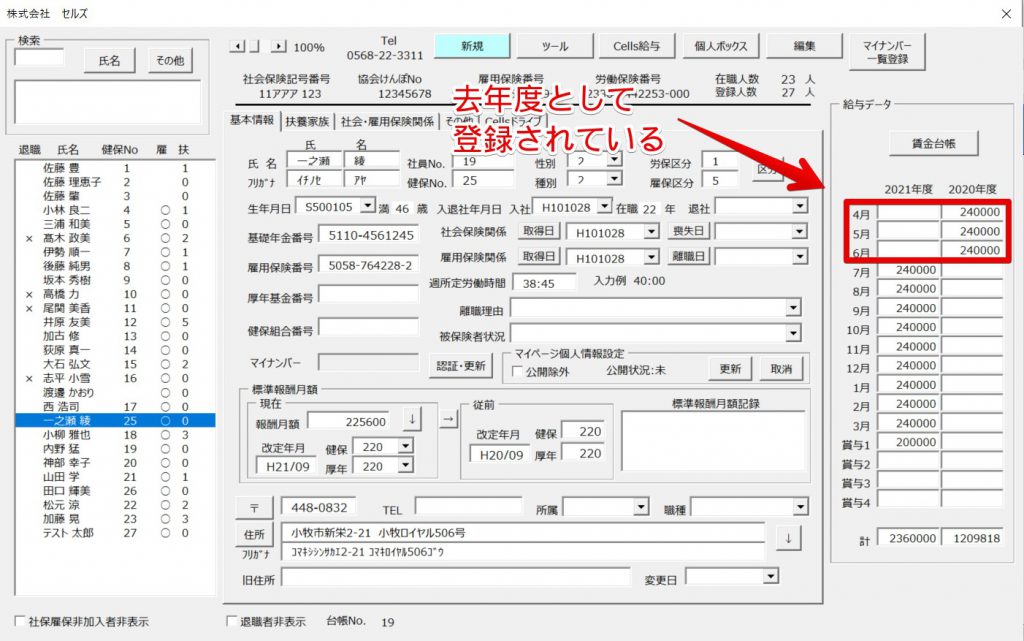Open 雇用保険関係 取得日 H101028 dropdown
The height and width of the screenshot is (641, 1024).
(651, 257)
